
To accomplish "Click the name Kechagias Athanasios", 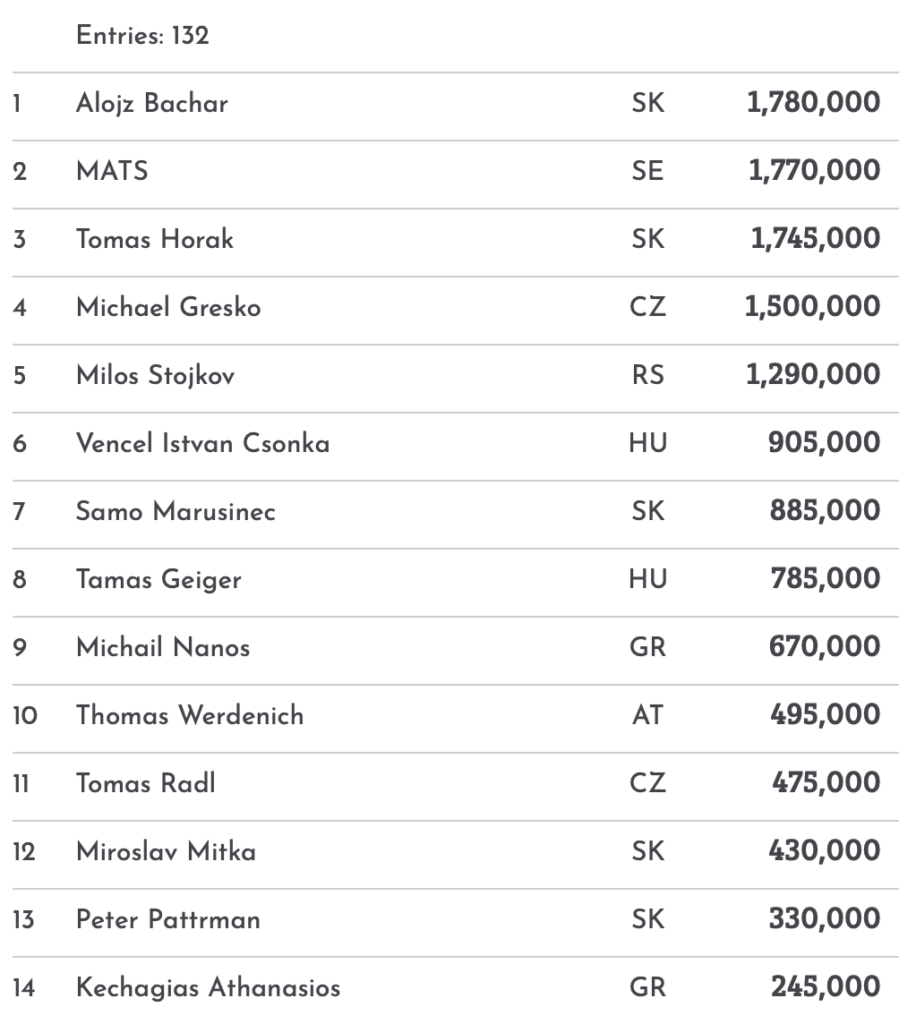I will (x=208, y=988).
